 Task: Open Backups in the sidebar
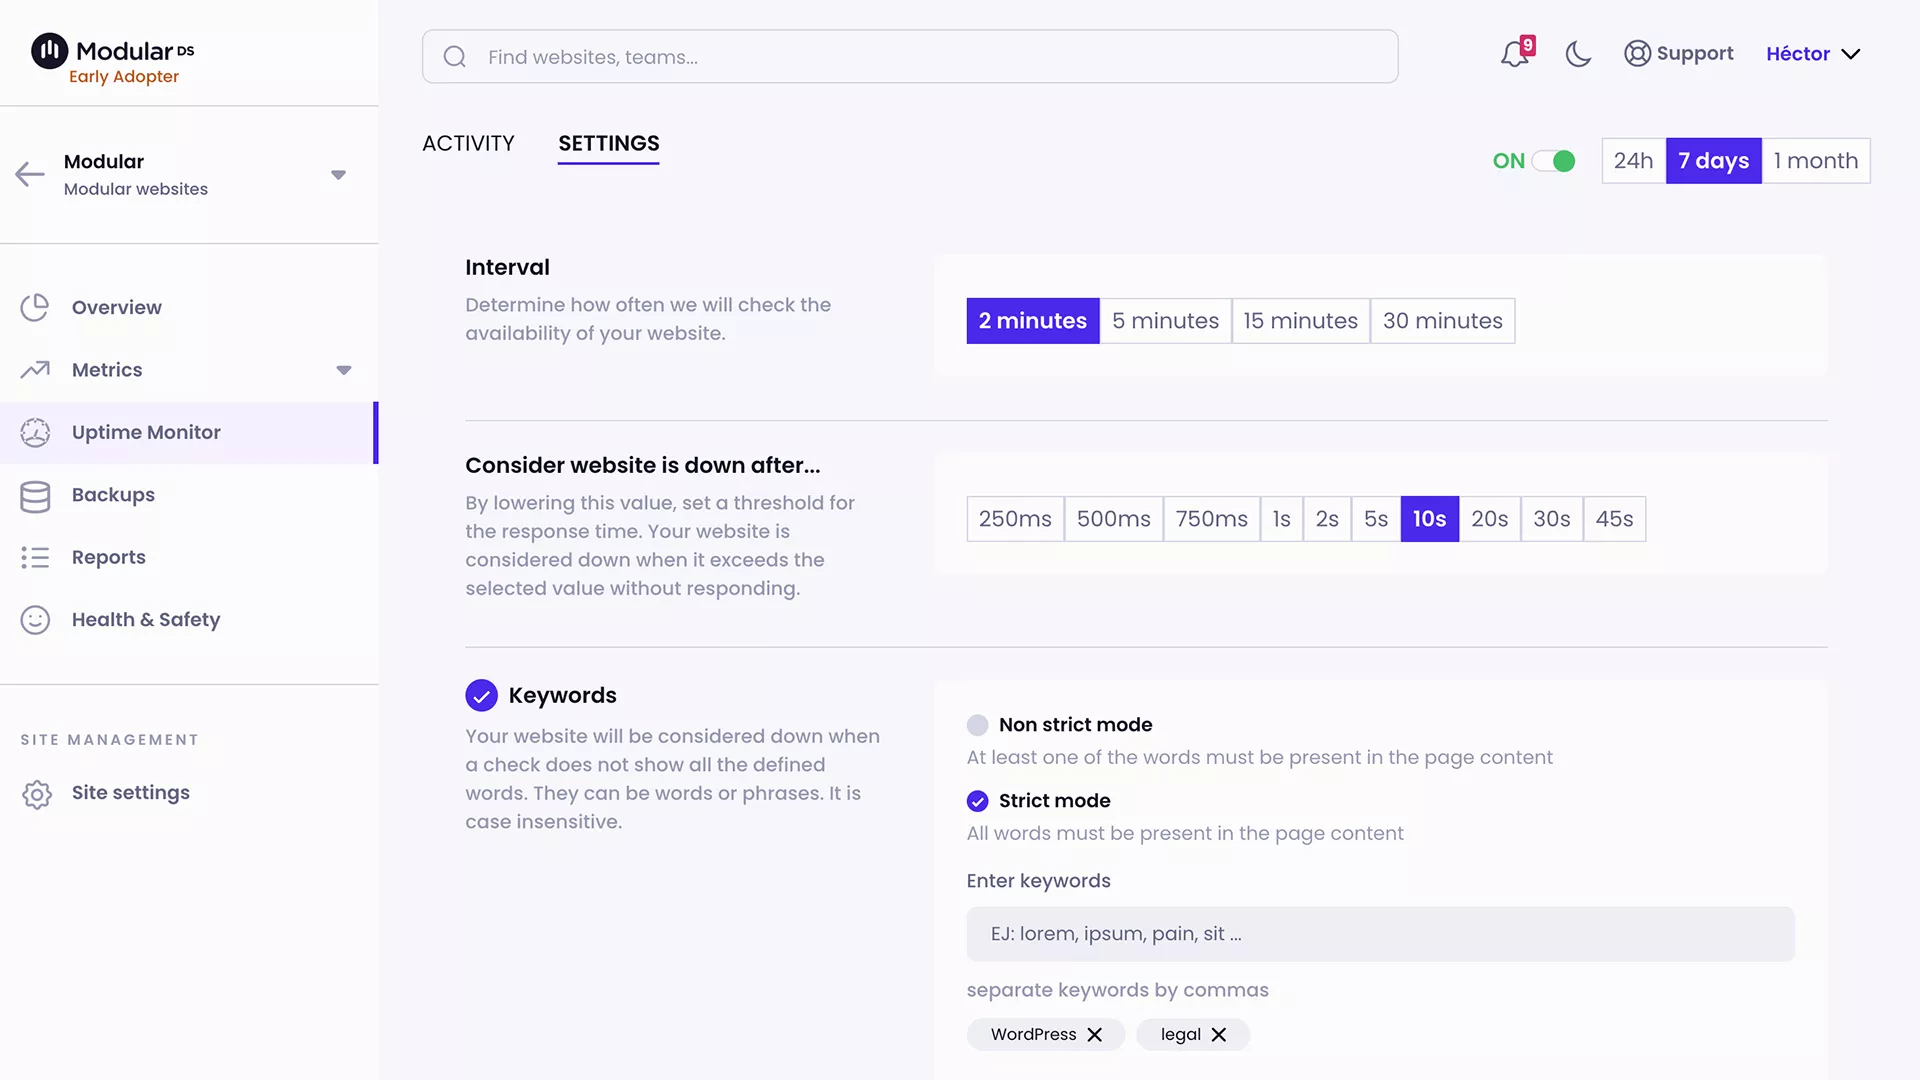click(113, 495)
